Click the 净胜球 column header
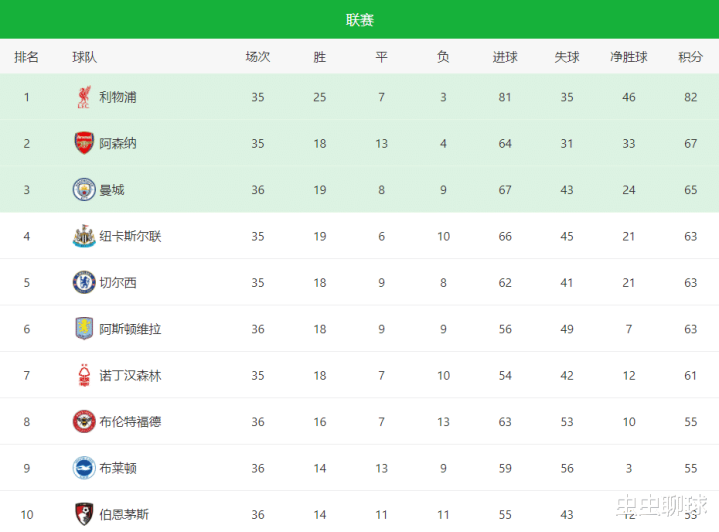 pos(629,57)
